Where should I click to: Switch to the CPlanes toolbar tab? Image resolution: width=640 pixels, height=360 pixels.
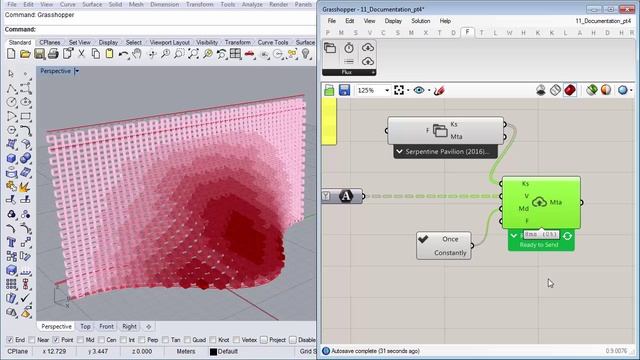coord(50,42)
